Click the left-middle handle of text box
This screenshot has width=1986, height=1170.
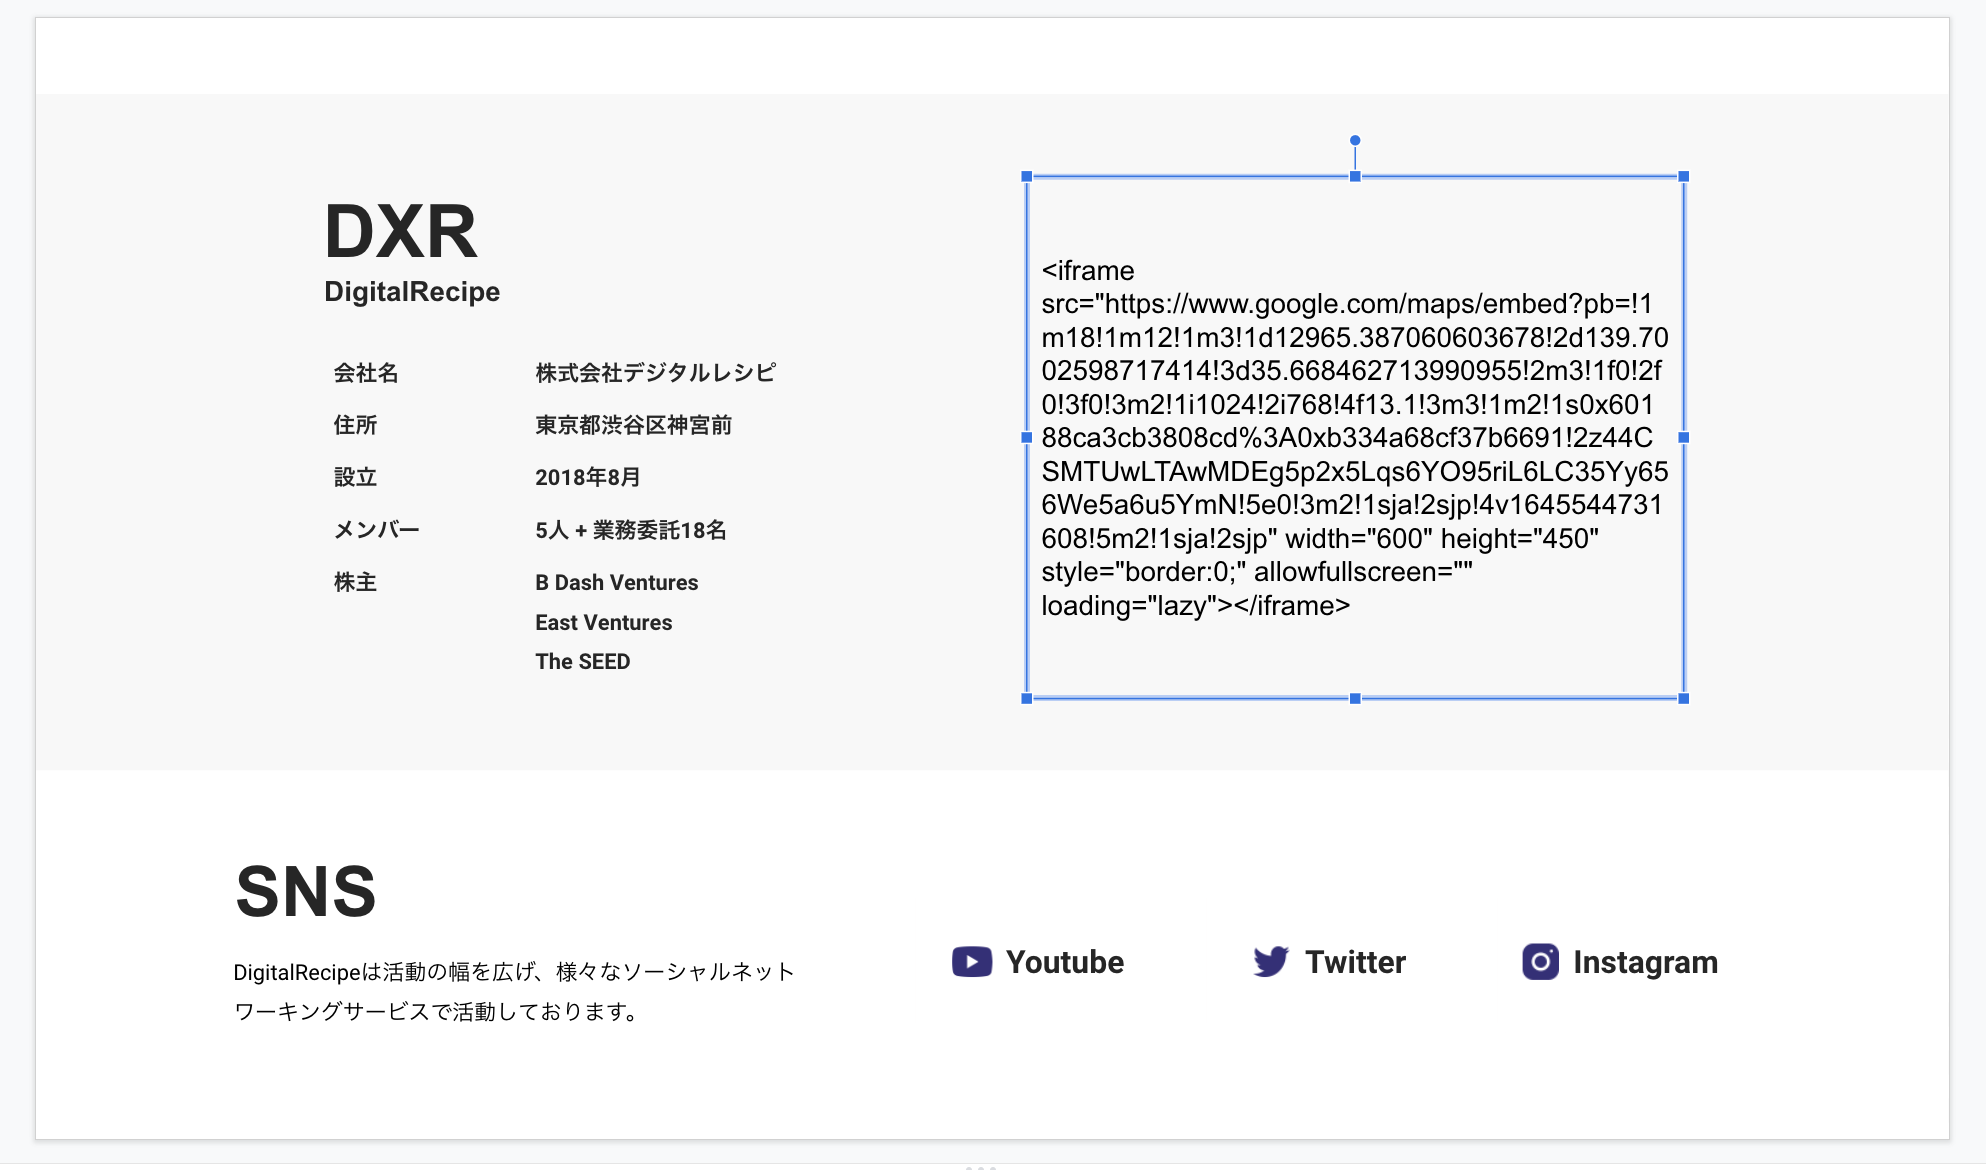pos(1027,438)
